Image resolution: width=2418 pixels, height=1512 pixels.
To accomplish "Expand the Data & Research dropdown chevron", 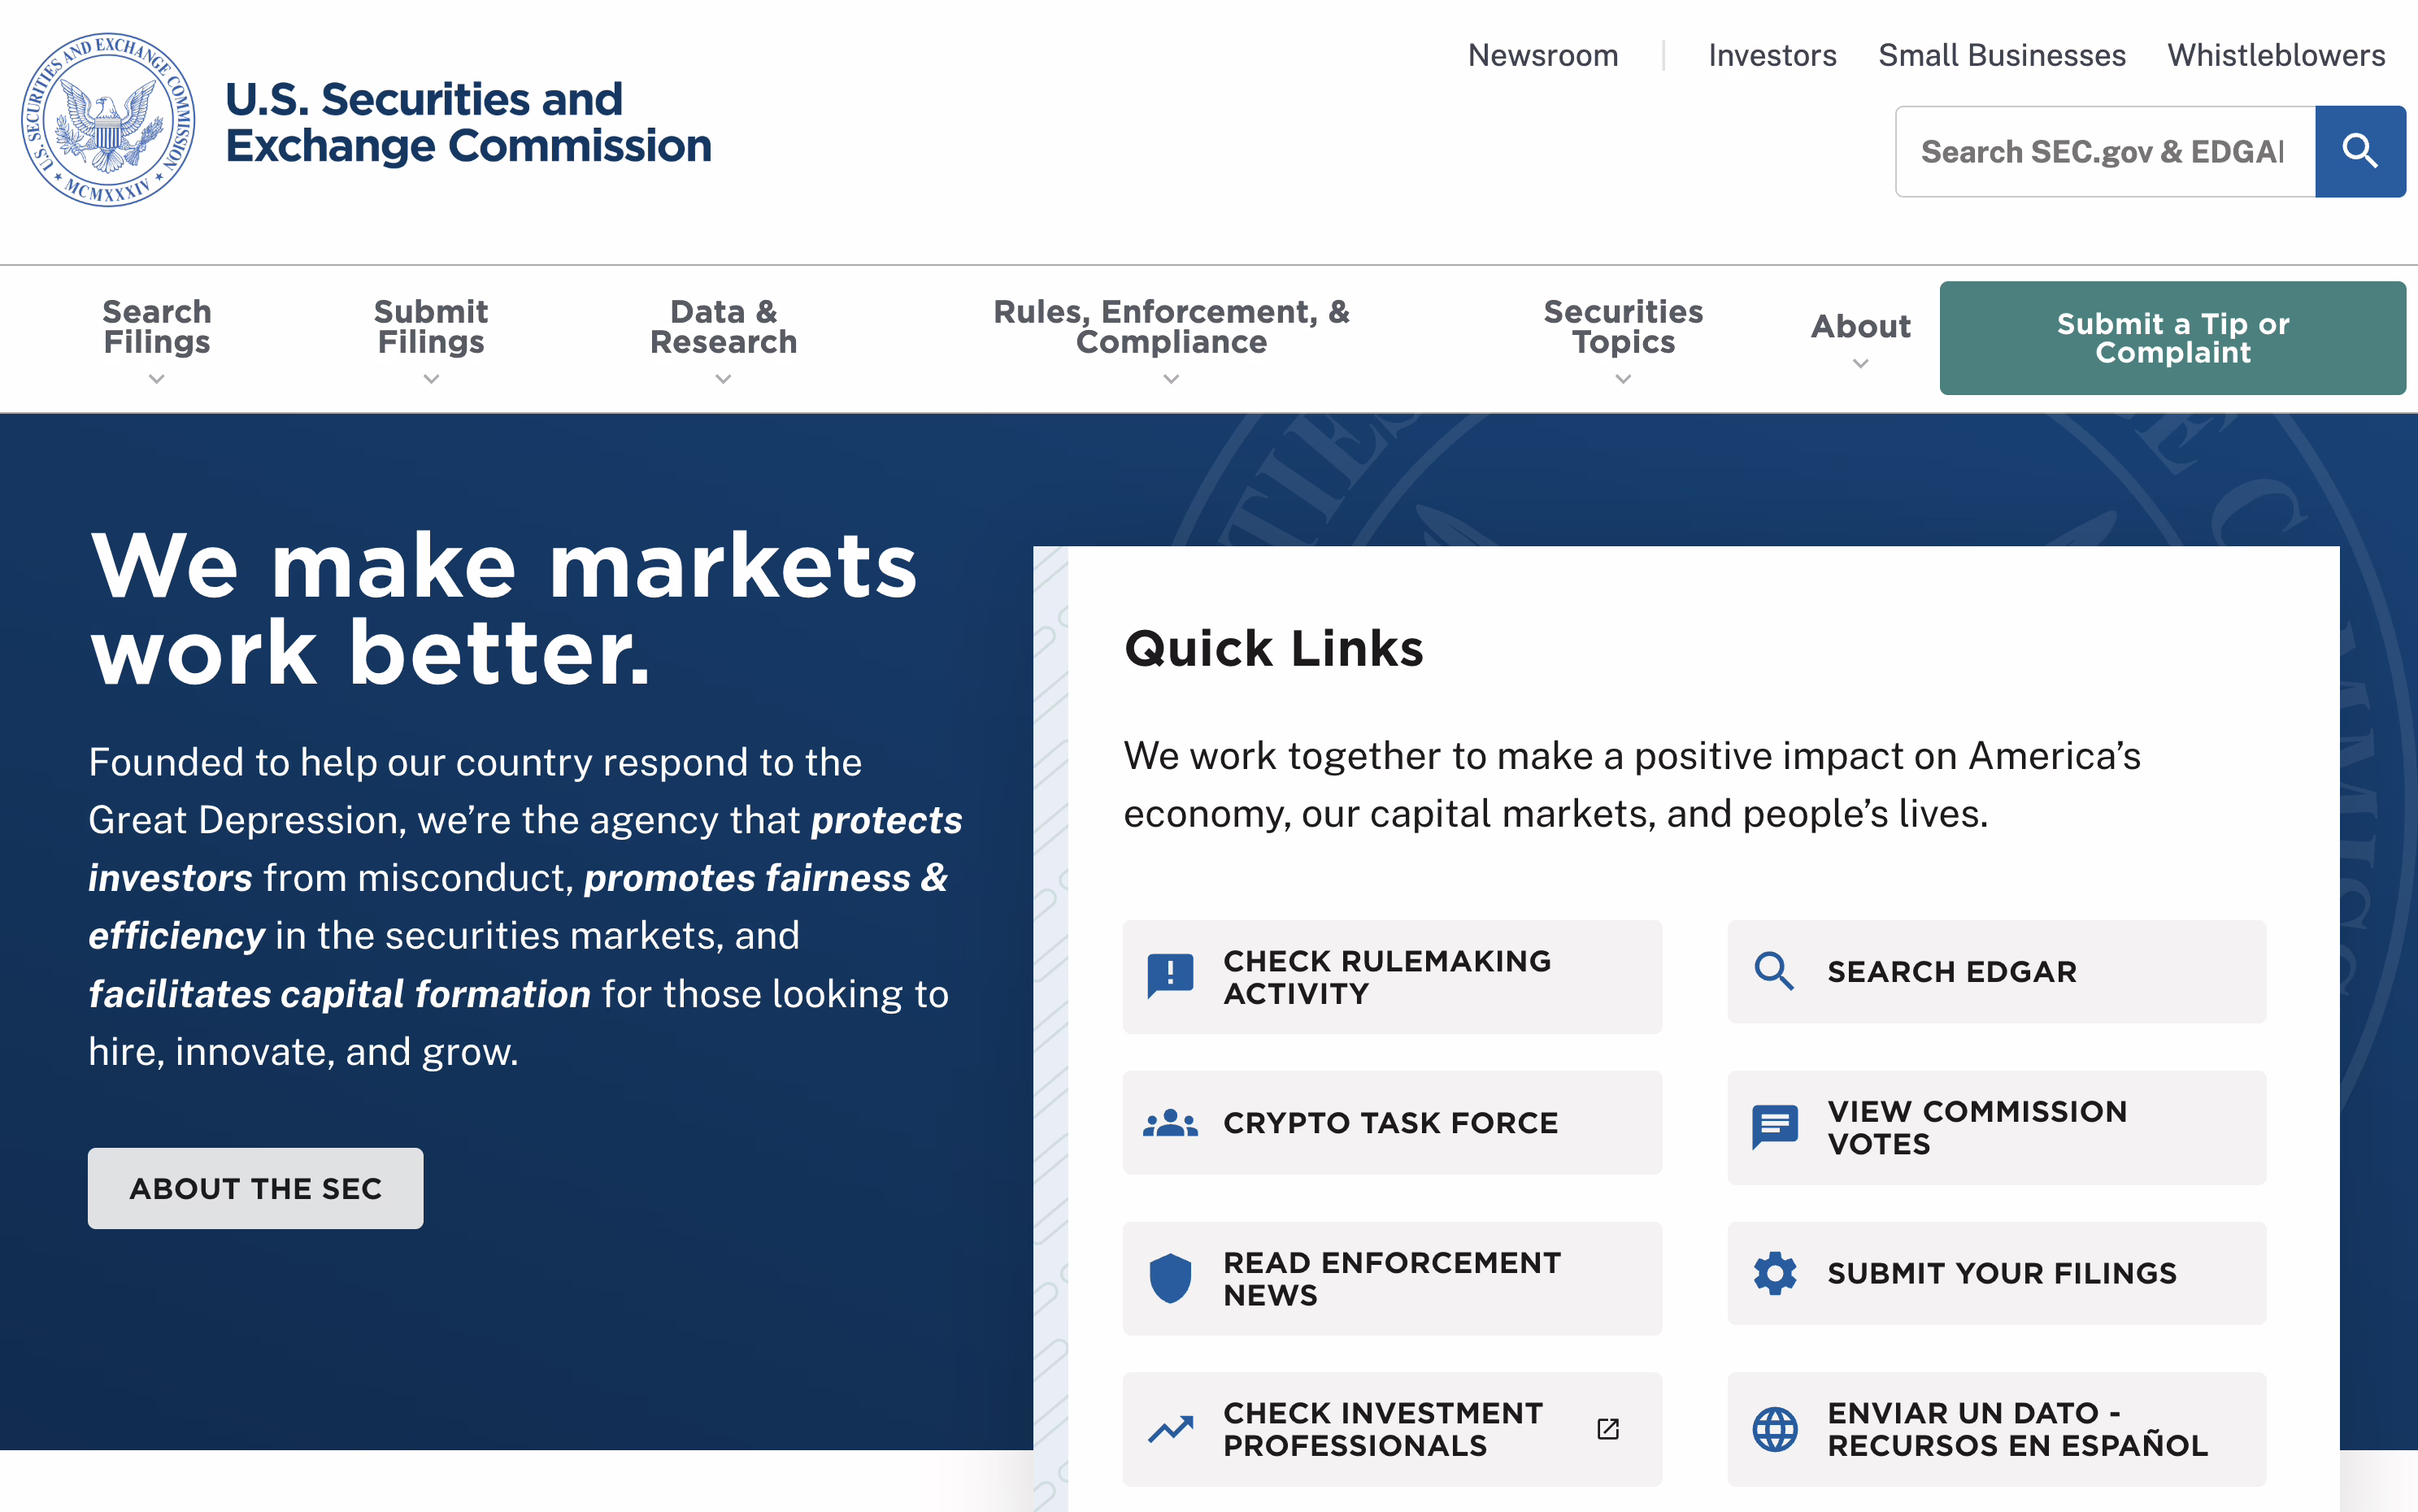I will (x=723, y=379).
